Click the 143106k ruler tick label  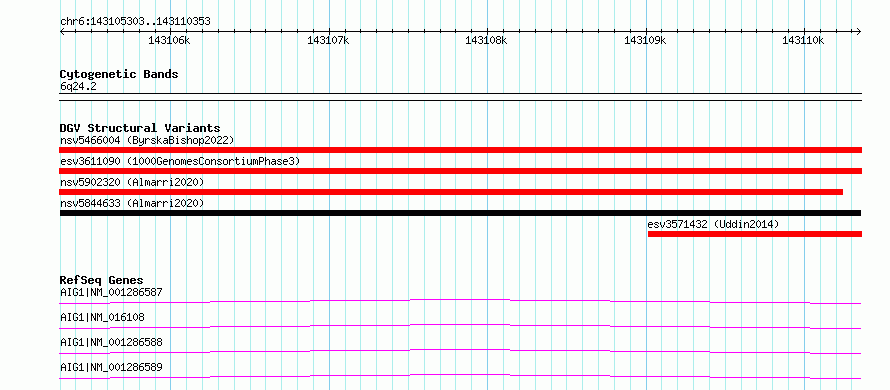click(x=169, y=41)
